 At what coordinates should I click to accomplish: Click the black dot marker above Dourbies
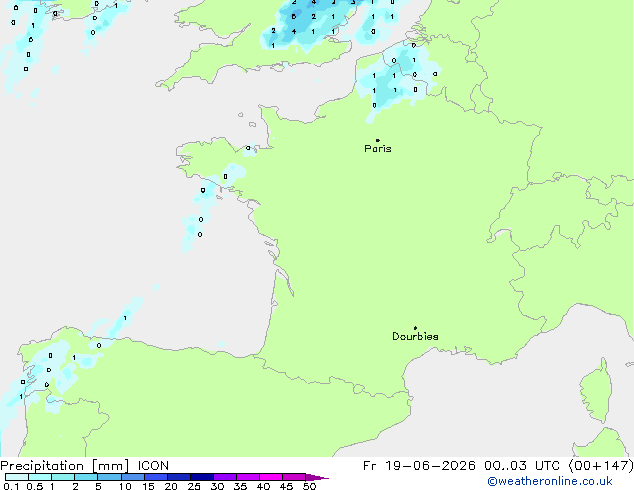[415, 328]
